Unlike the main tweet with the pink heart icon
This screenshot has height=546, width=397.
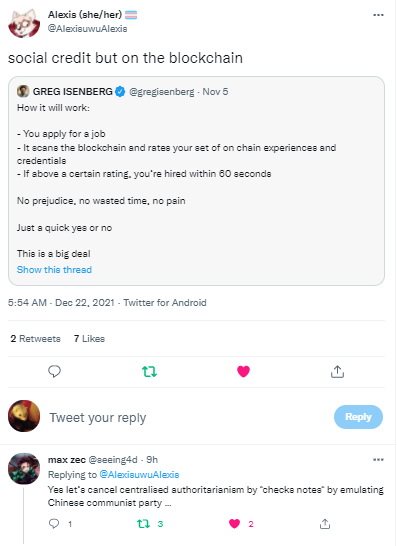243,372
